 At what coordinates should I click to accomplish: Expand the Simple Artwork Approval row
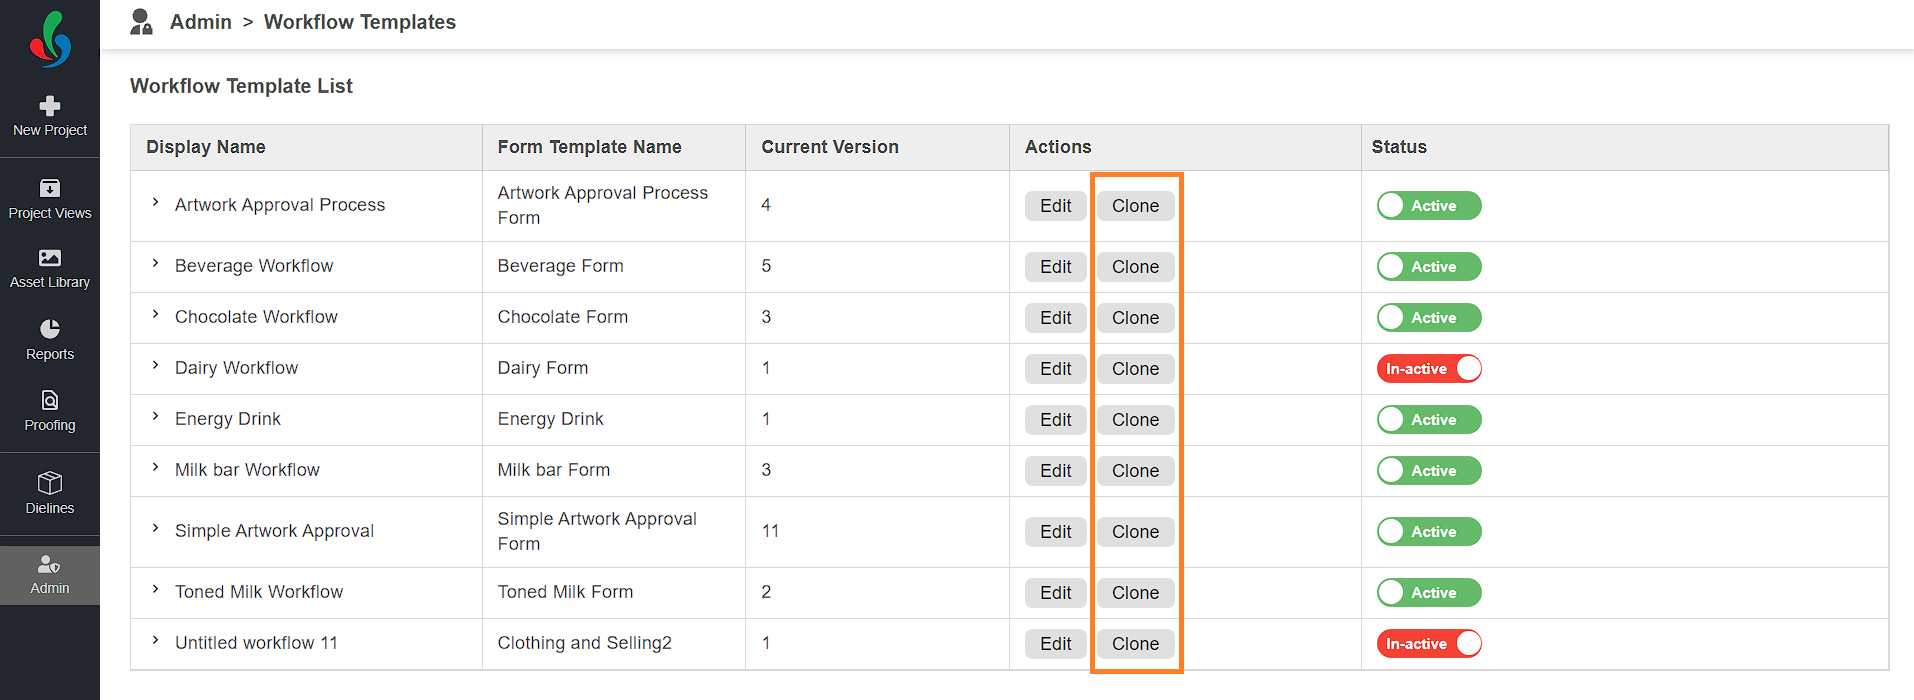pos(155,529)
